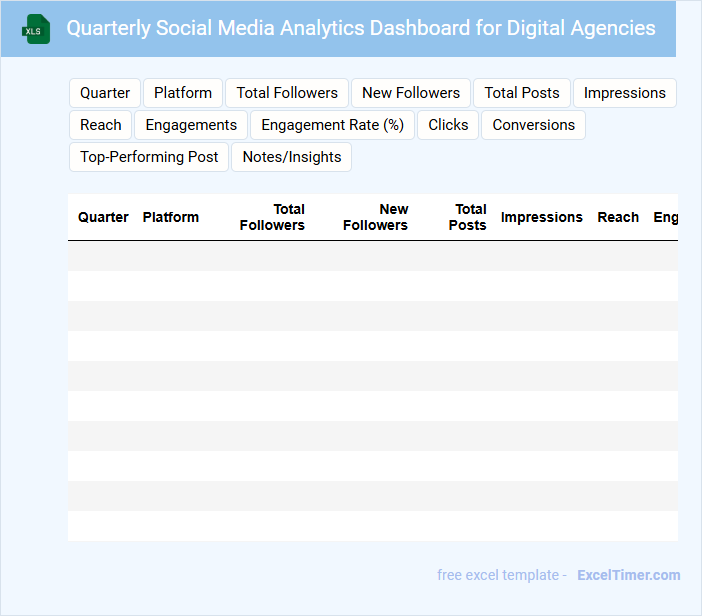Open the ExcelTimer.com link
The height and width of the screenshot is (616, 702).
coord(628,575)
